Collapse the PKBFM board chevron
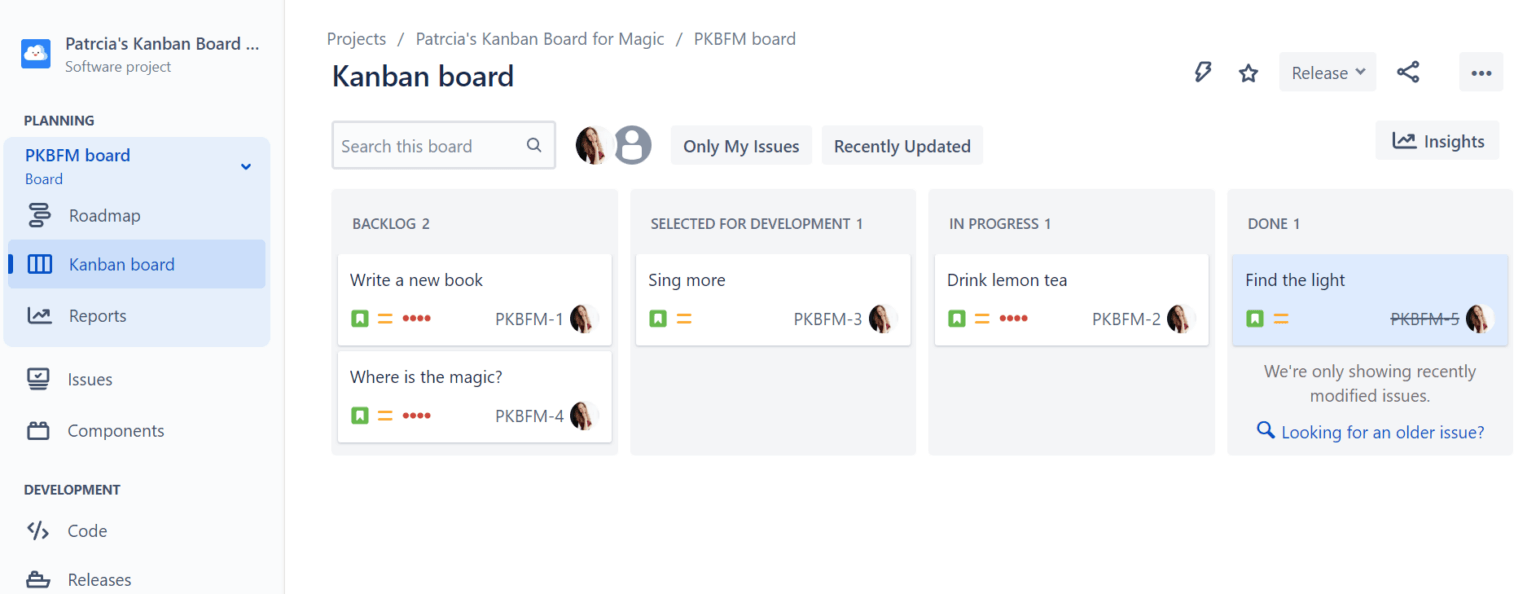The image size is (1536, 594). [x=246, y=166]
